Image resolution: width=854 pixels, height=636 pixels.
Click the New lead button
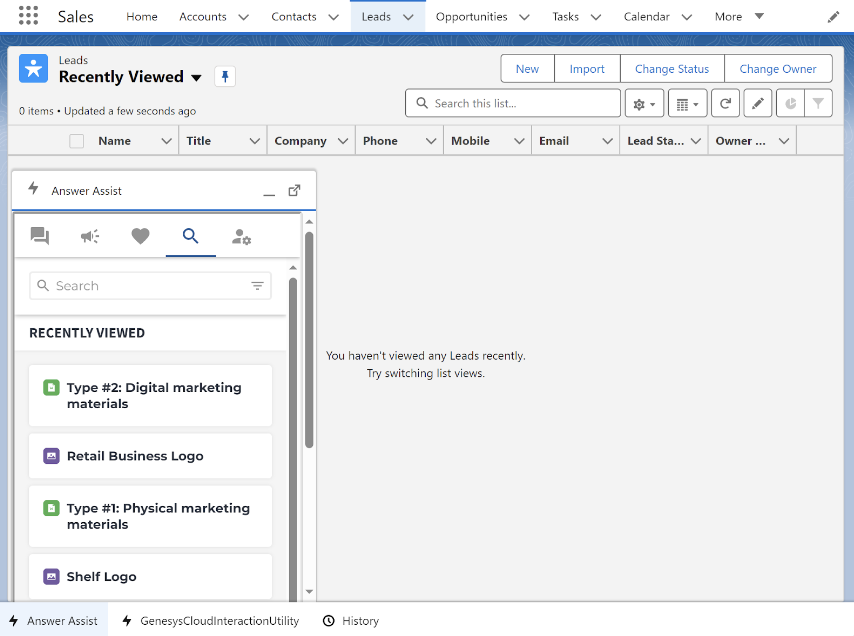click(527, 69)
